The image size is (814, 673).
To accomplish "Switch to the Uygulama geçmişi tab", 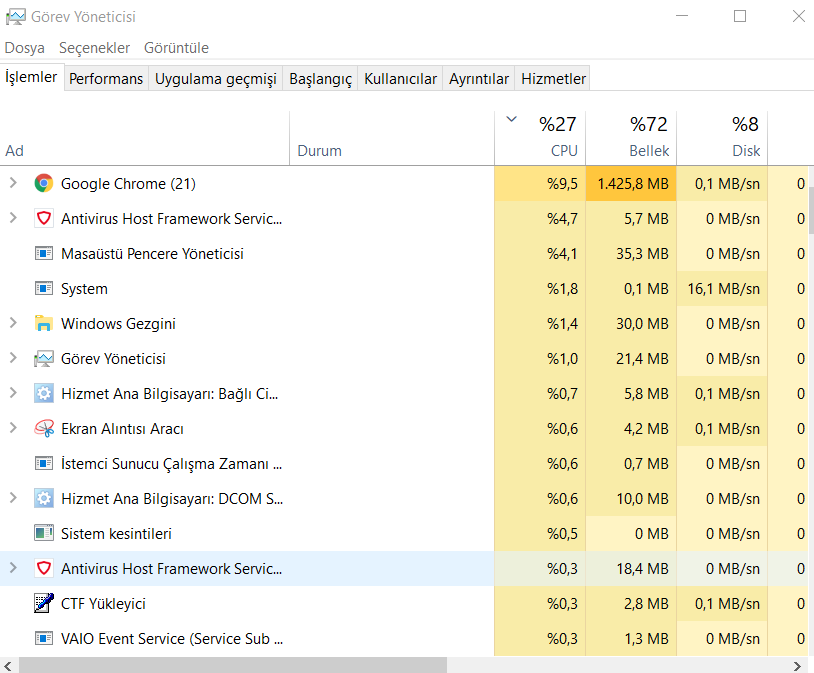I will (x=215, y=78).
